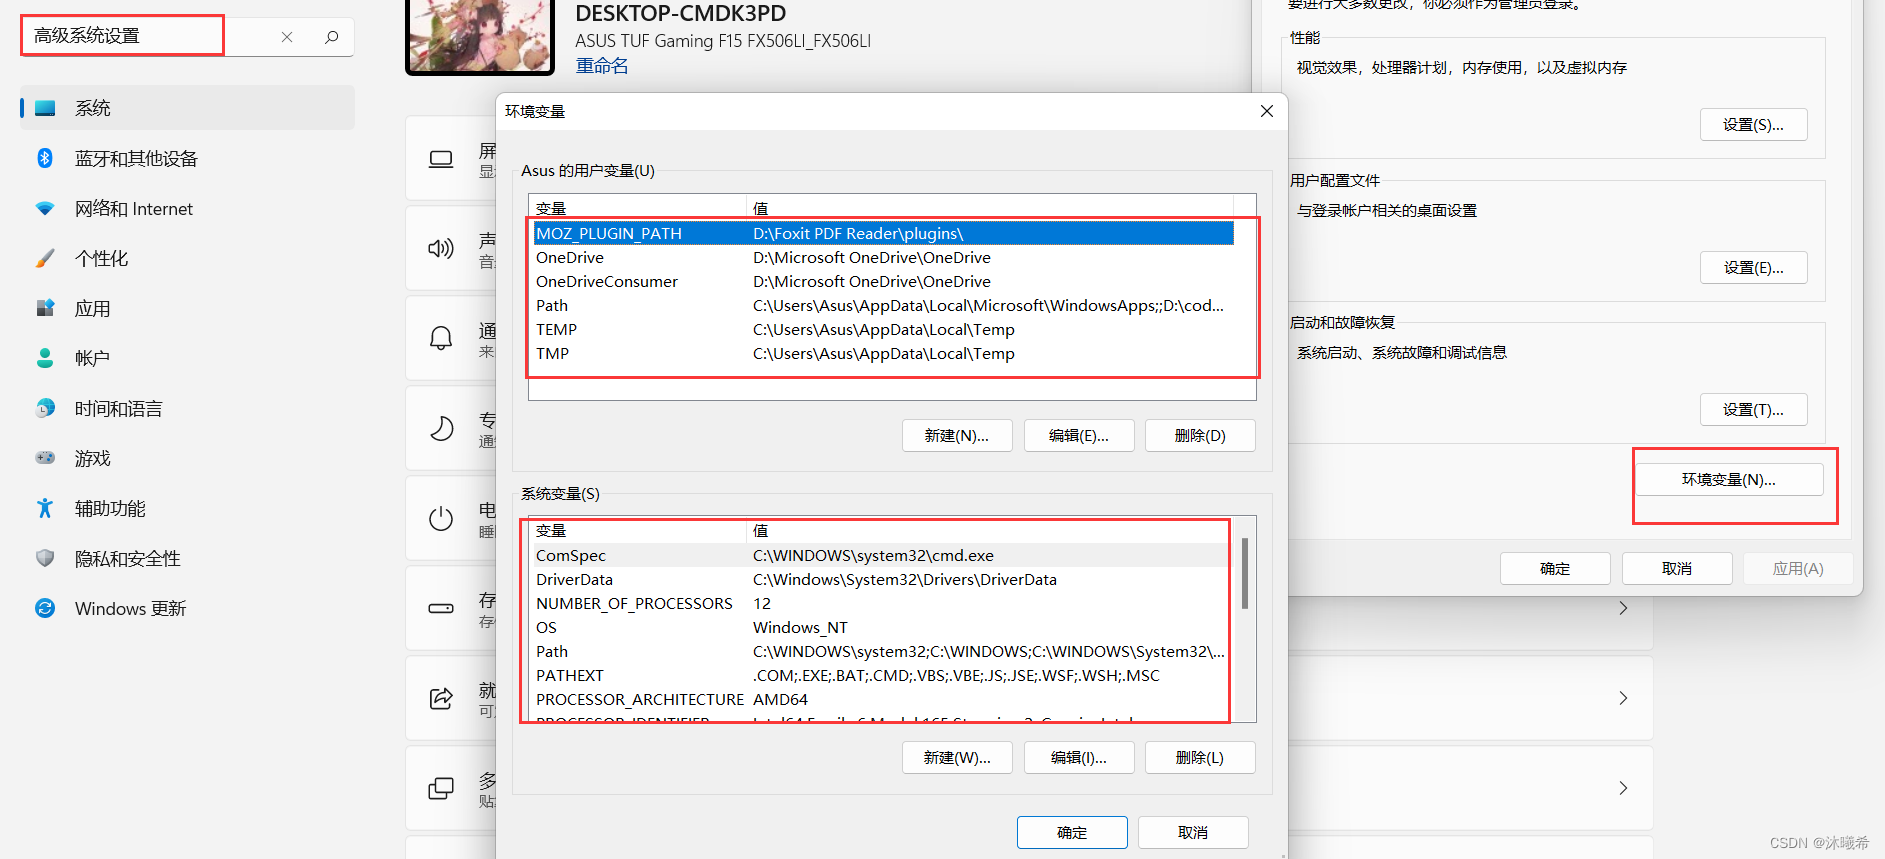Select the TEMP user variable

883,330
